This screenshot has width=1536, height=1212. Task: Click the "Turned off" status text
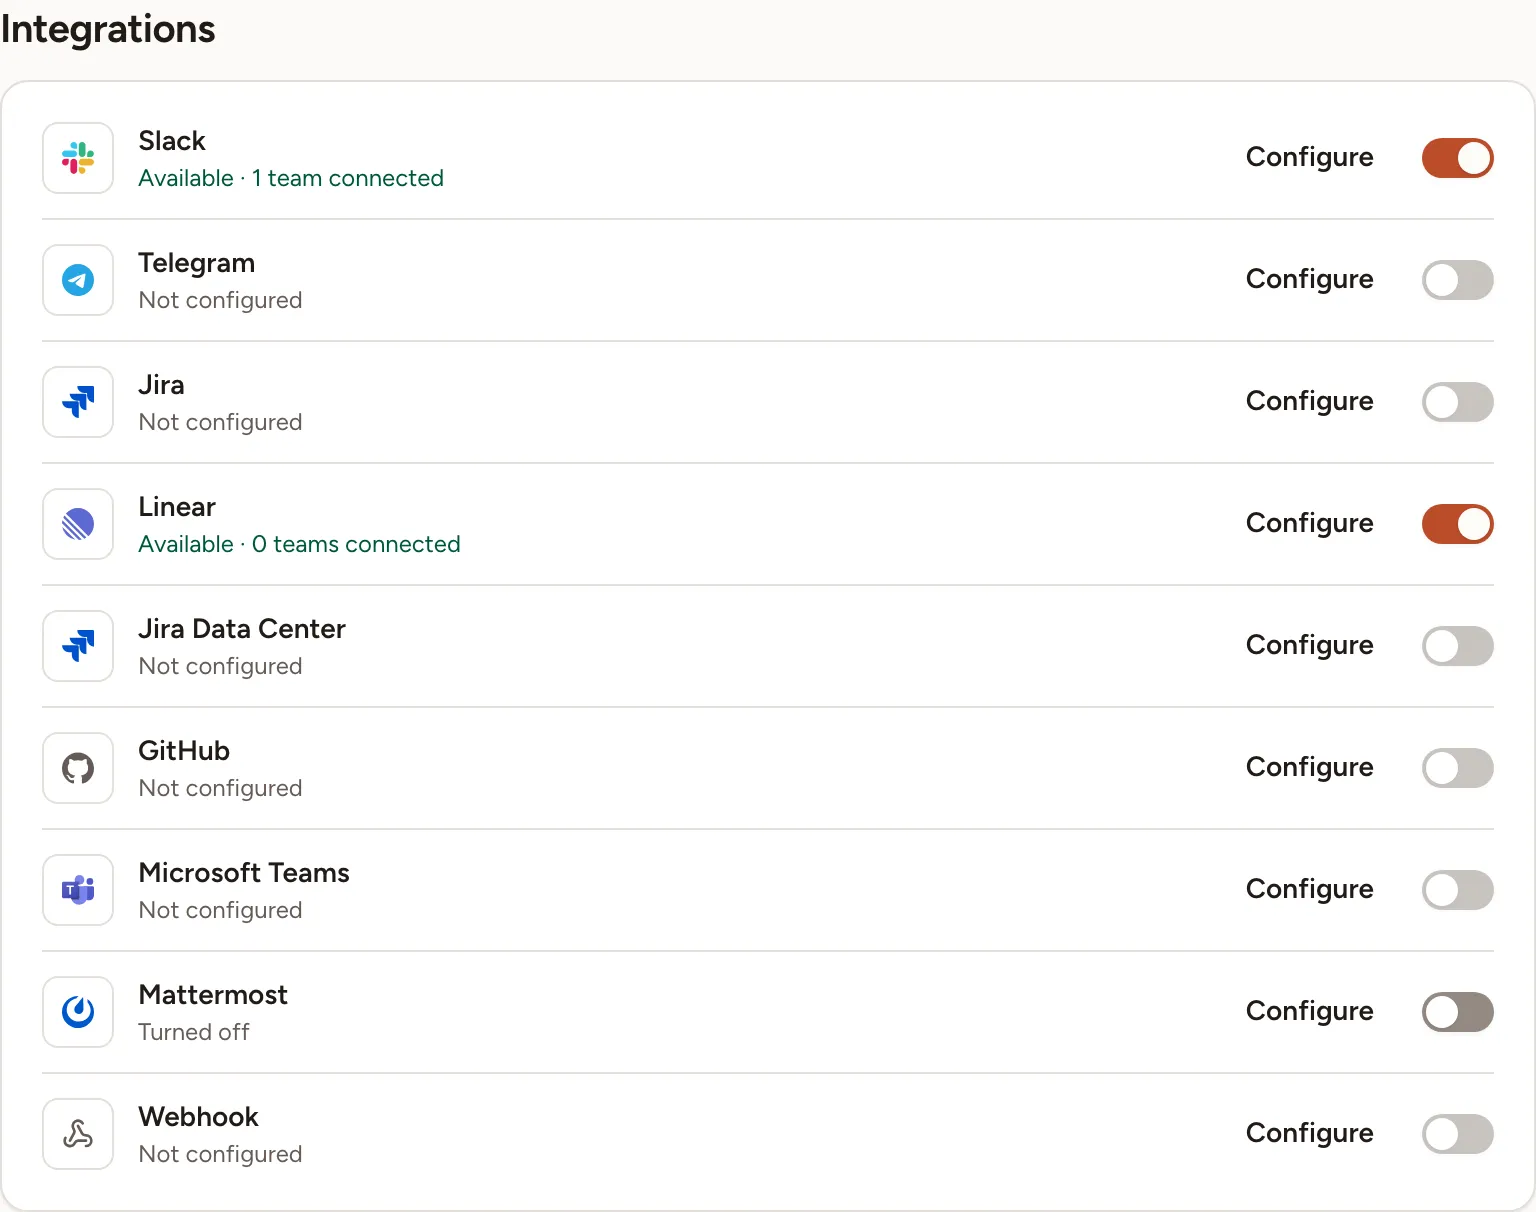click(194, 1032)
